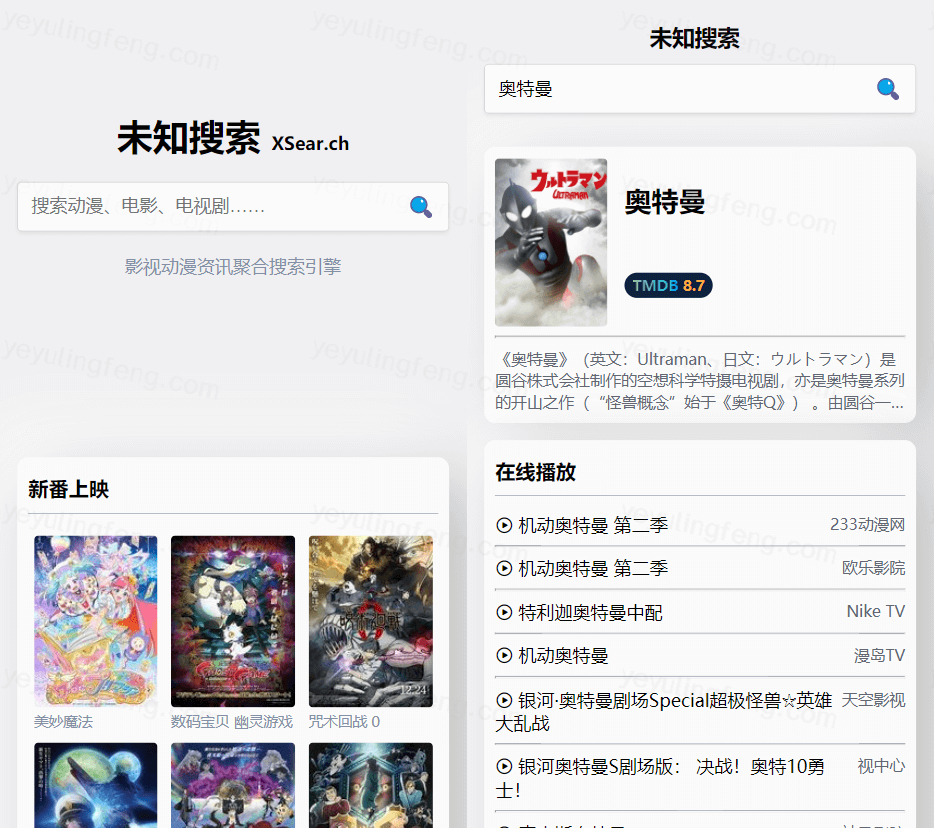Viewport: 934px width, 828px height.
Task: Click the 数码宝贝 幽灵游戏 caption
Action: point(232,722)
